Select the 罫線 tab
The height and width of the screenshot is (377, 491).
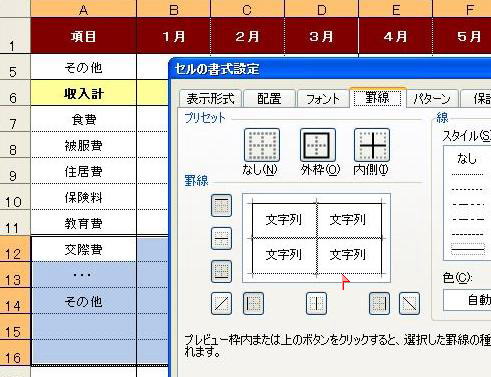coord(378,98)
